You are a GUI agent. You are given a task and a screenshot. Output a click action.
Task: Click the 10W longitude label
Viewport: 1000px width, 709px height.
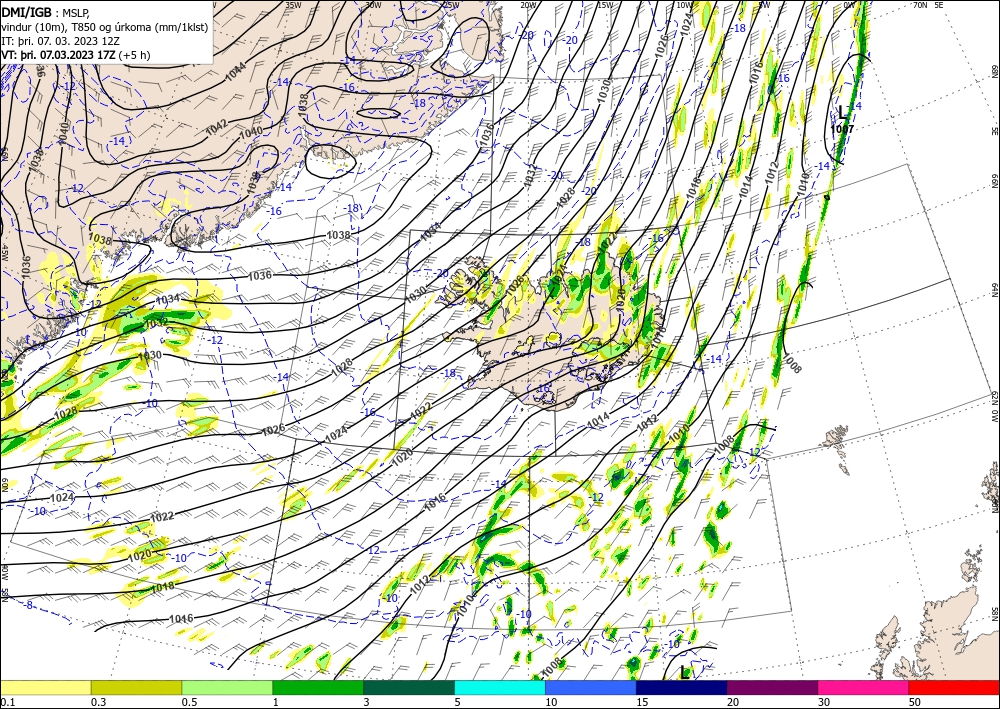point(684,4)
